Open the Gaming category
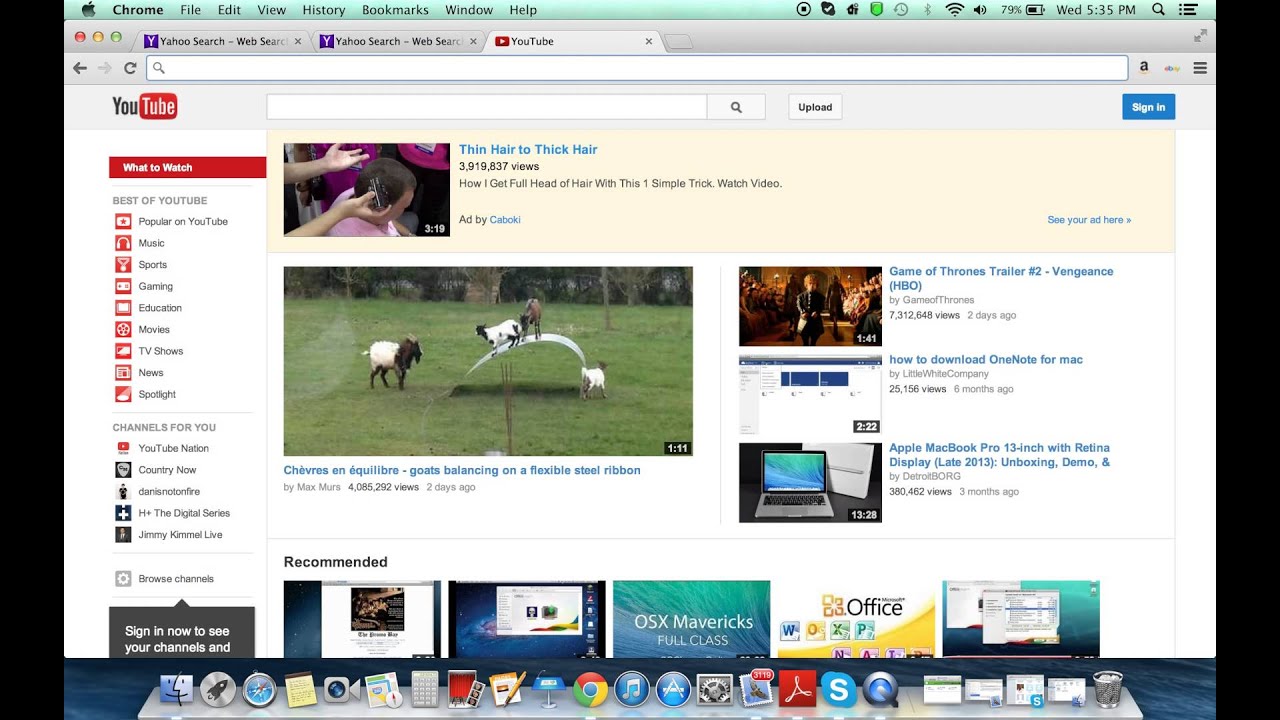This screenshot has height=720, width=1280. [x=155, y=286]
